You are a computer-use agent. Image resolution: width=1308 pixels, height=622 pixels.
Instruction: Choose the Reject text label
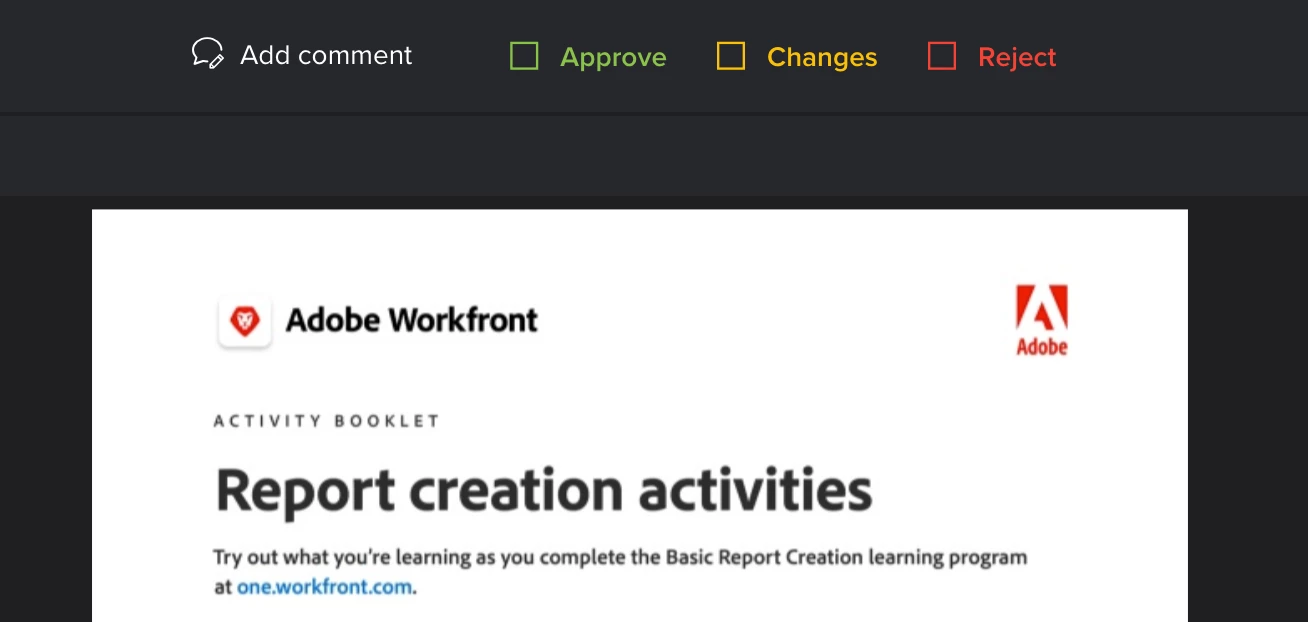[x=1017, y=57]
